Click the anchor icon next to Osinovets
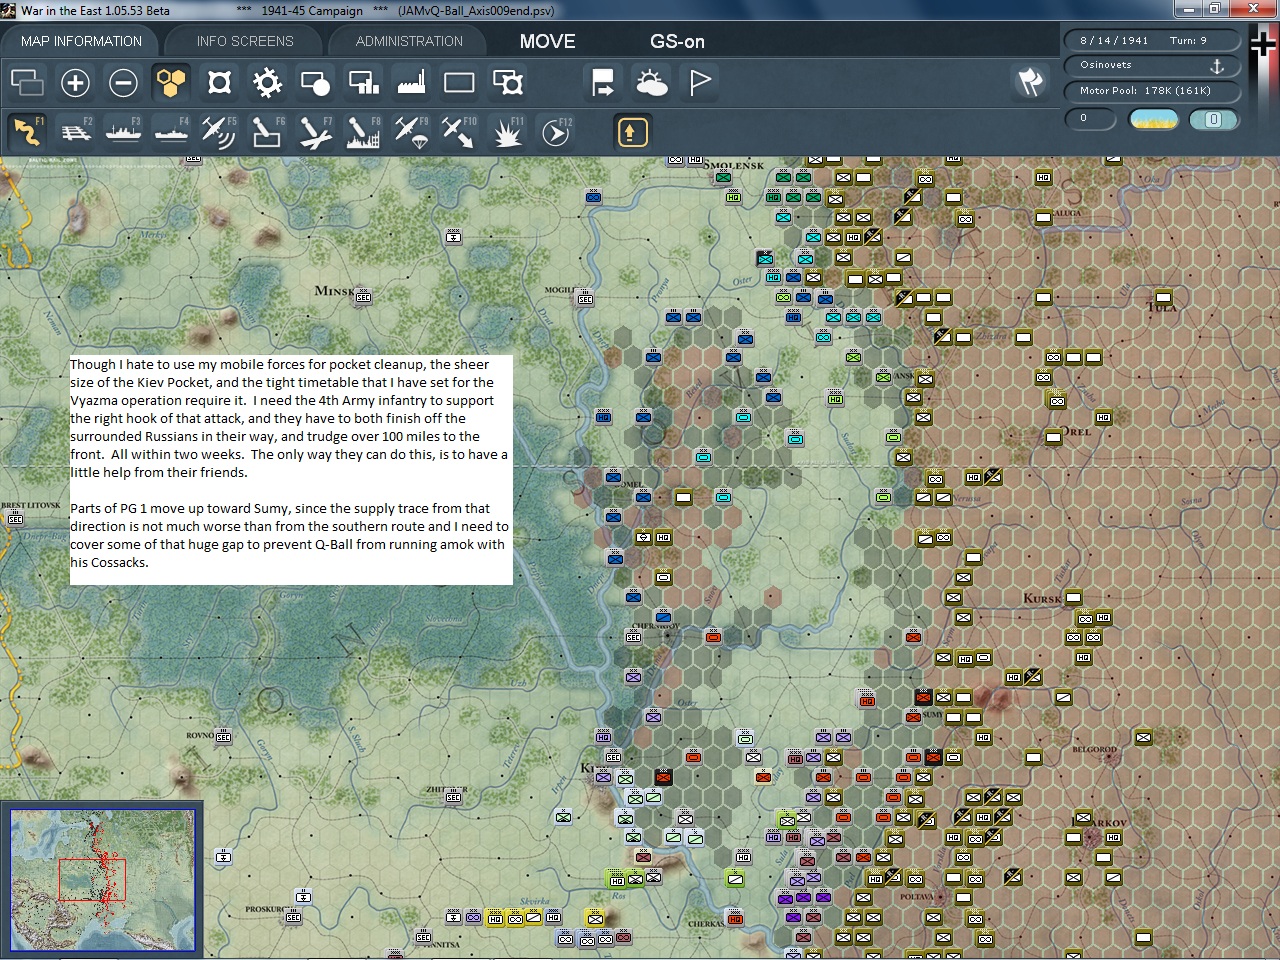1280x960 pixels. tap(1217, 65)
